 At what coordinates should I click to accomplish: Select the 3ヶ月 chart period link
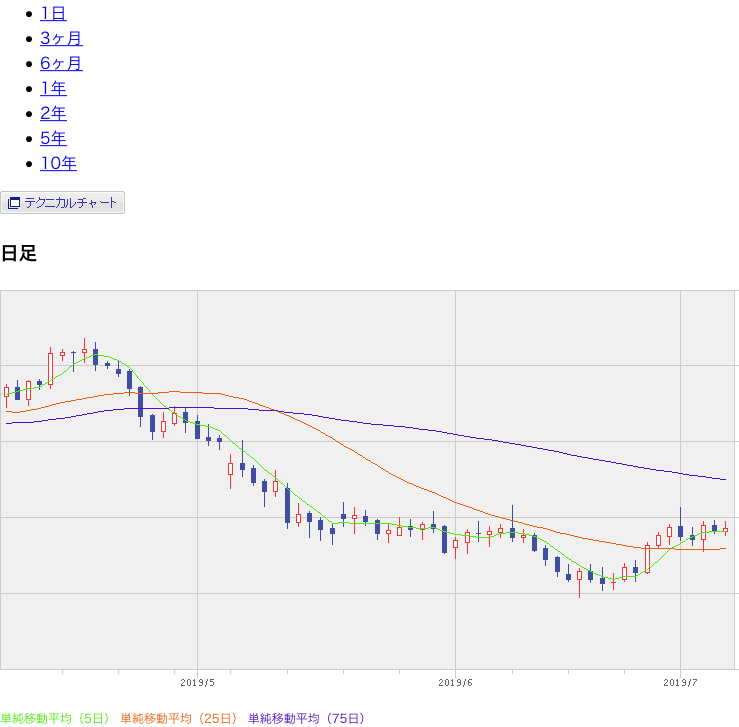click(x=61, y=39)
